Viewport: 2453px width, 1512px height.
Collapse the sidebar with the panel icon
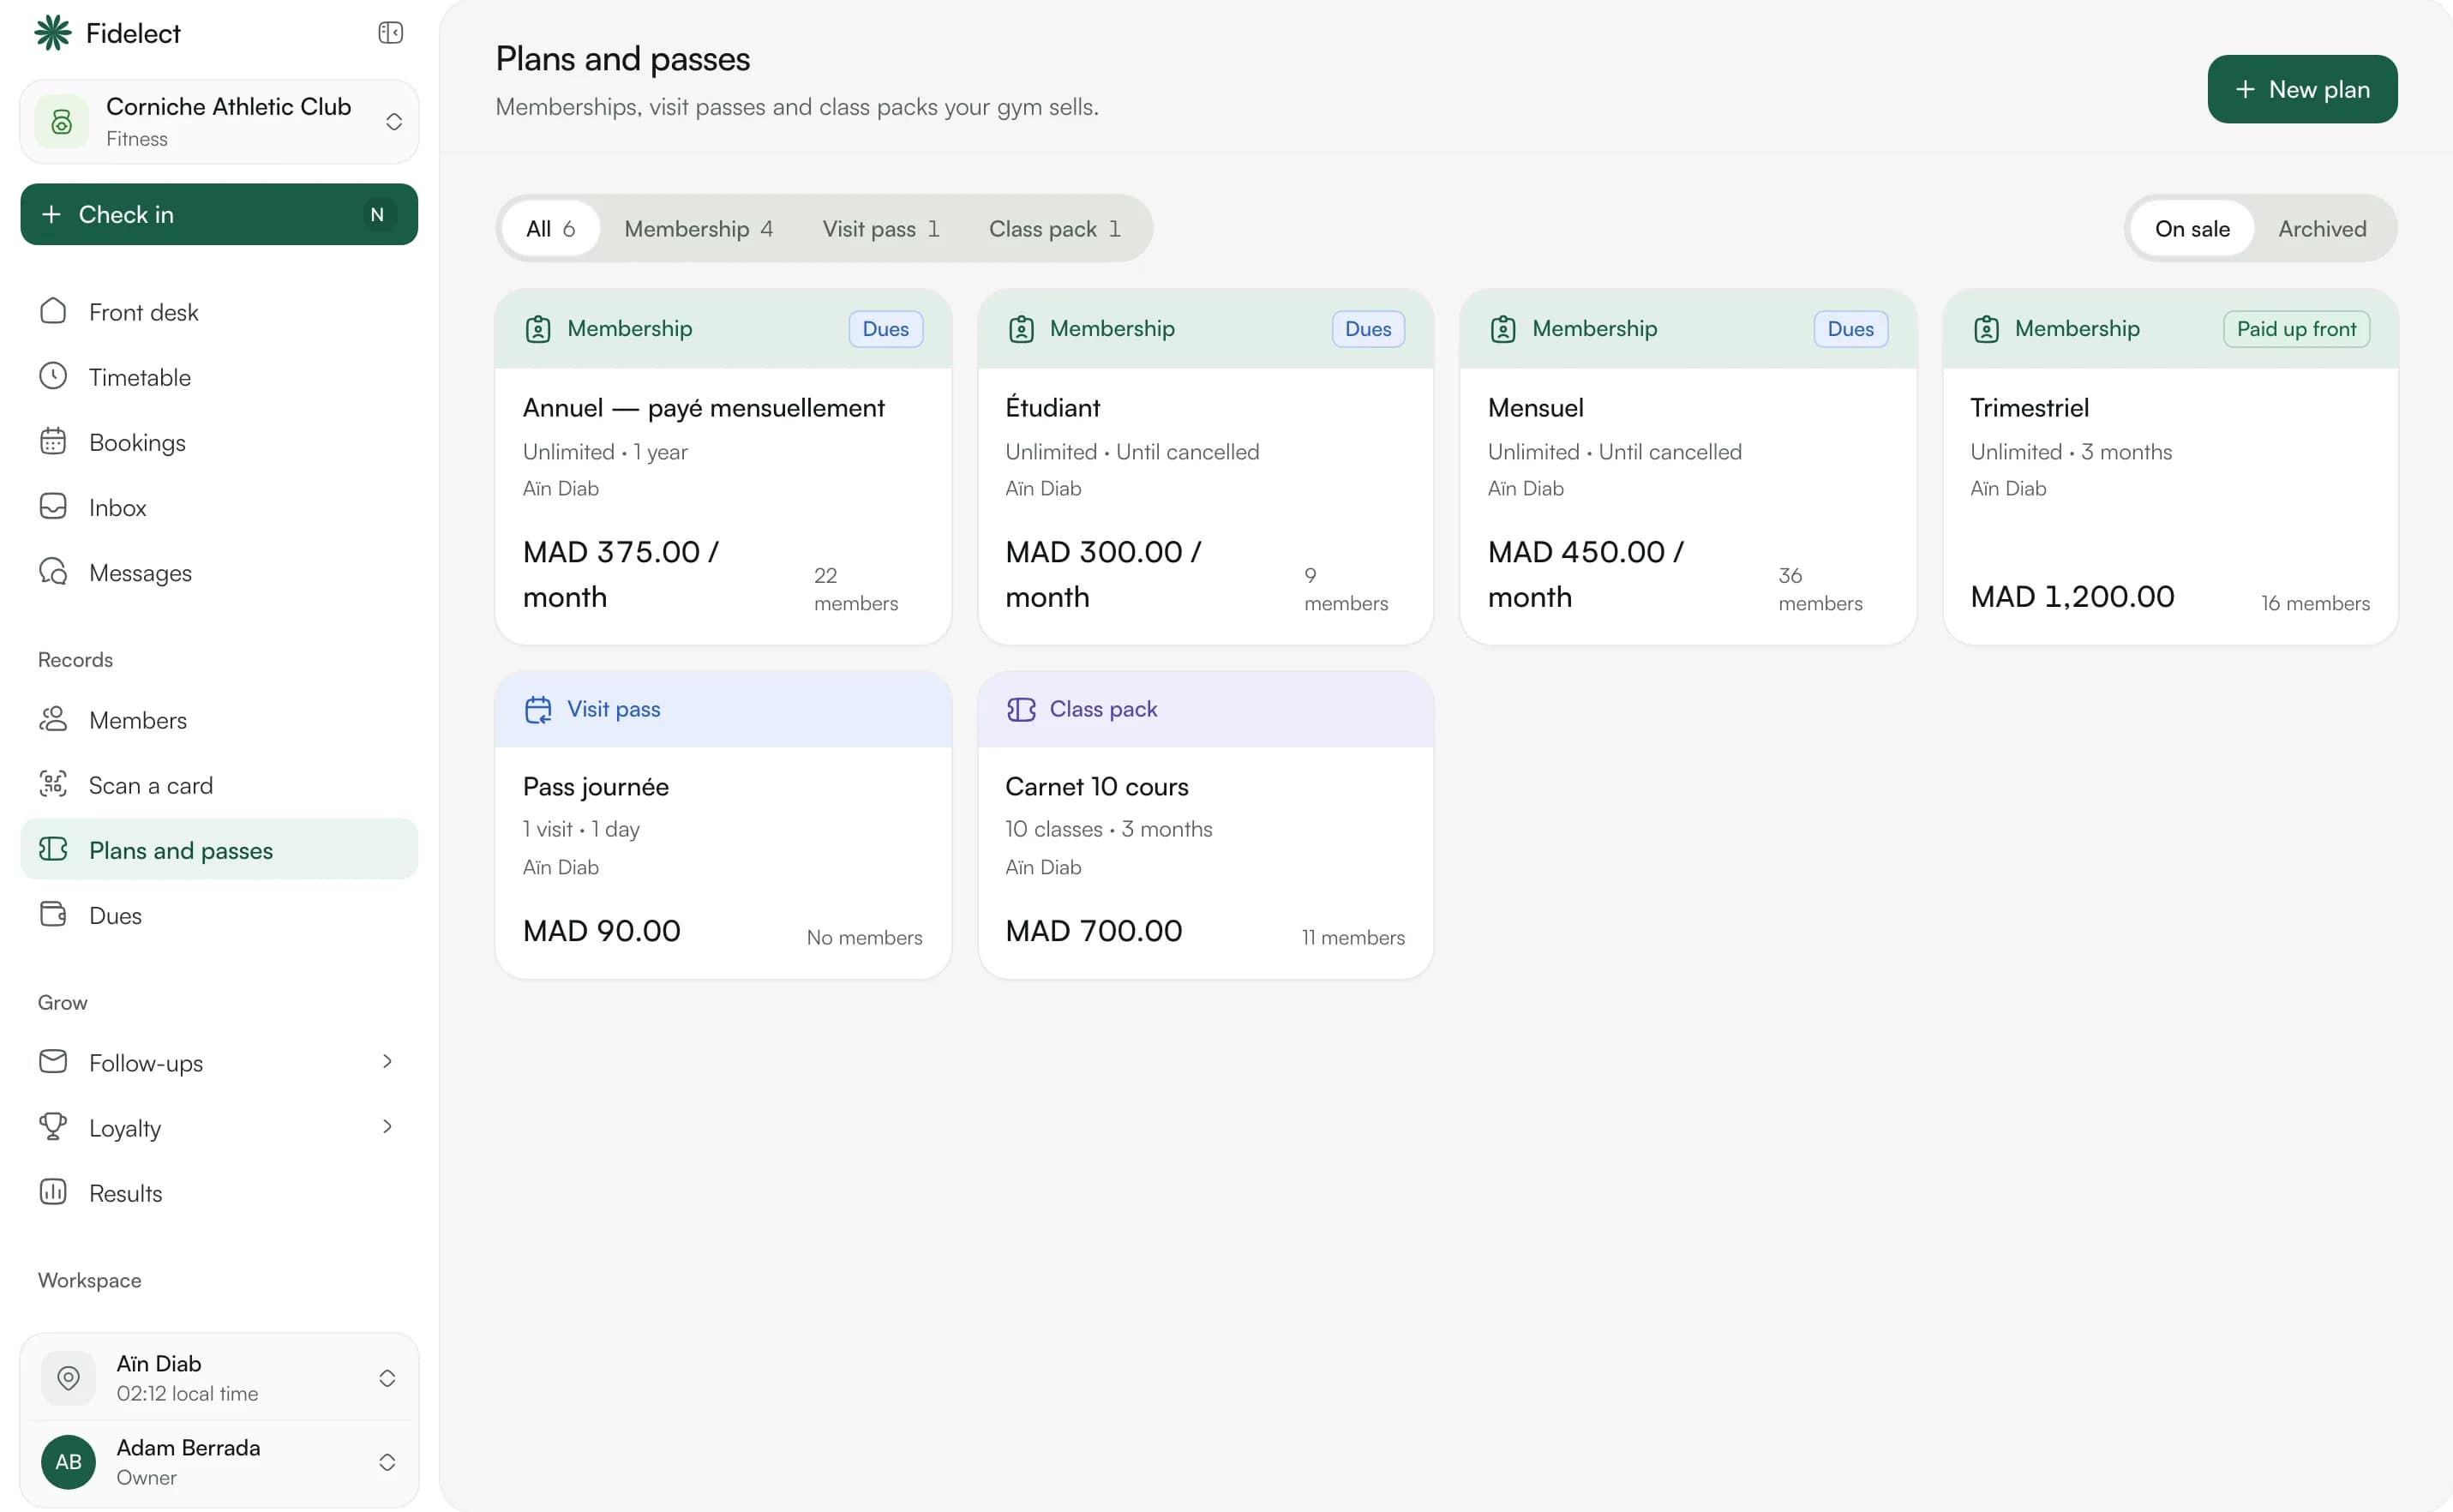click(x=390, y=33)
